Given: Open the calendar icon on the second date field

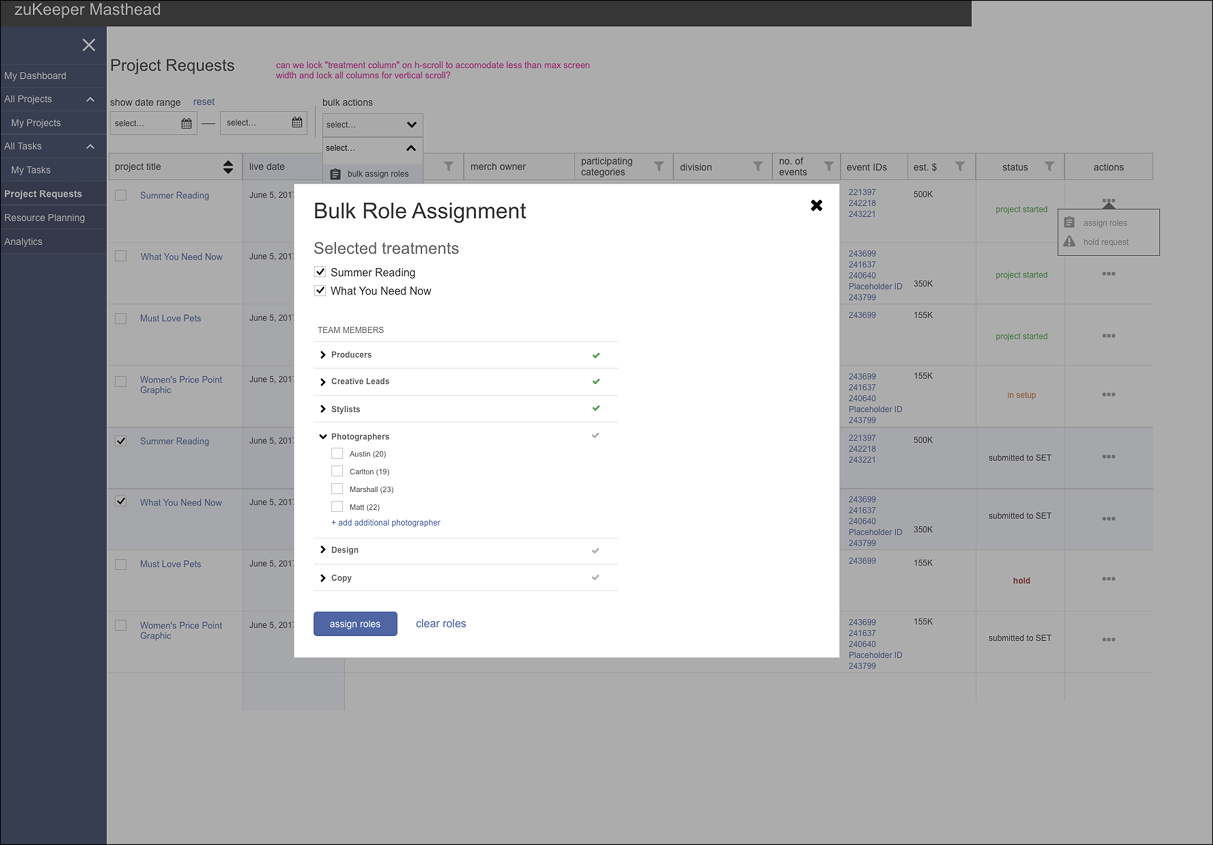Looking at the screenshot, I should [297, 122].
